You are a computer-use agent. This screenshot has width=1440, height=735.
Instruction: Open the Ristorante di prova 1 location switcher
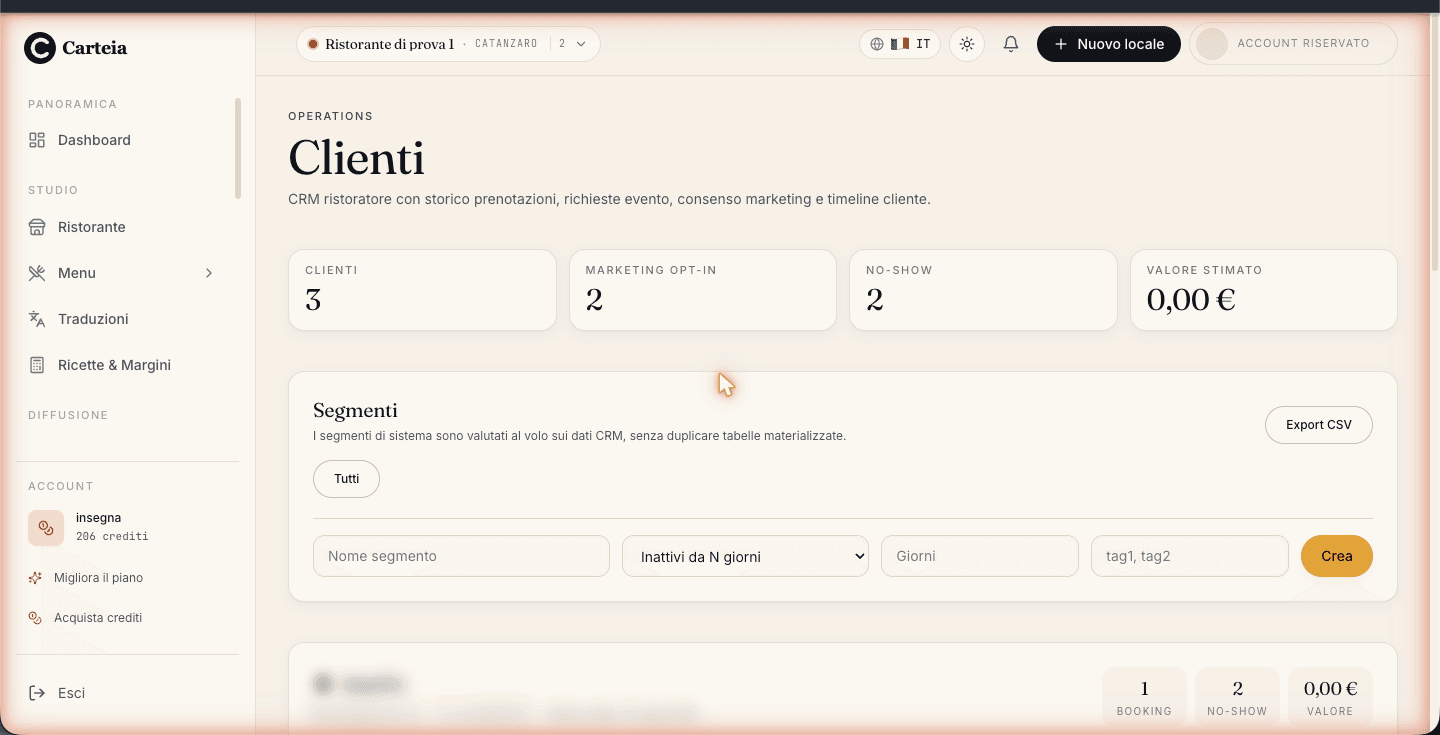[448, 44]
